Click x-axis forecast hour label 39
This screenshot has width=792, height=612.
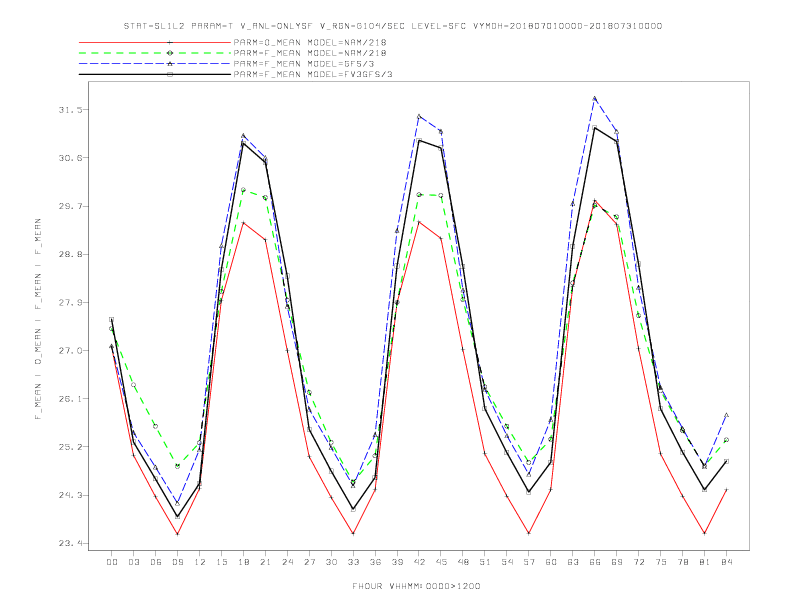tap(398, 562)
